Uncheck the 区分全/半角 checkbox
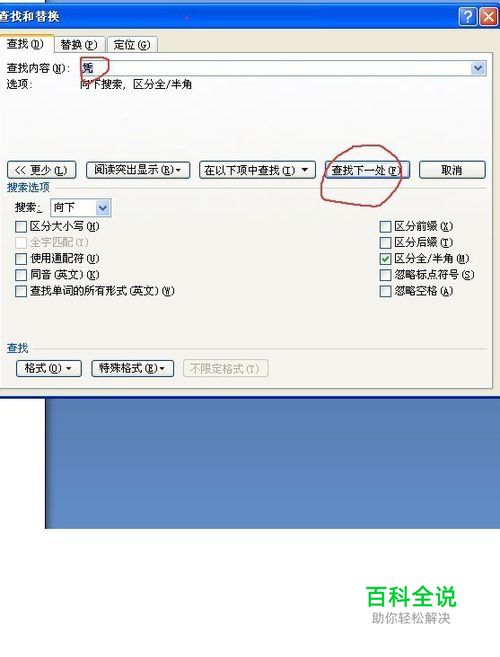Image resolution: width=500 pixels, height=657 pixels. [x=385, y=259]
